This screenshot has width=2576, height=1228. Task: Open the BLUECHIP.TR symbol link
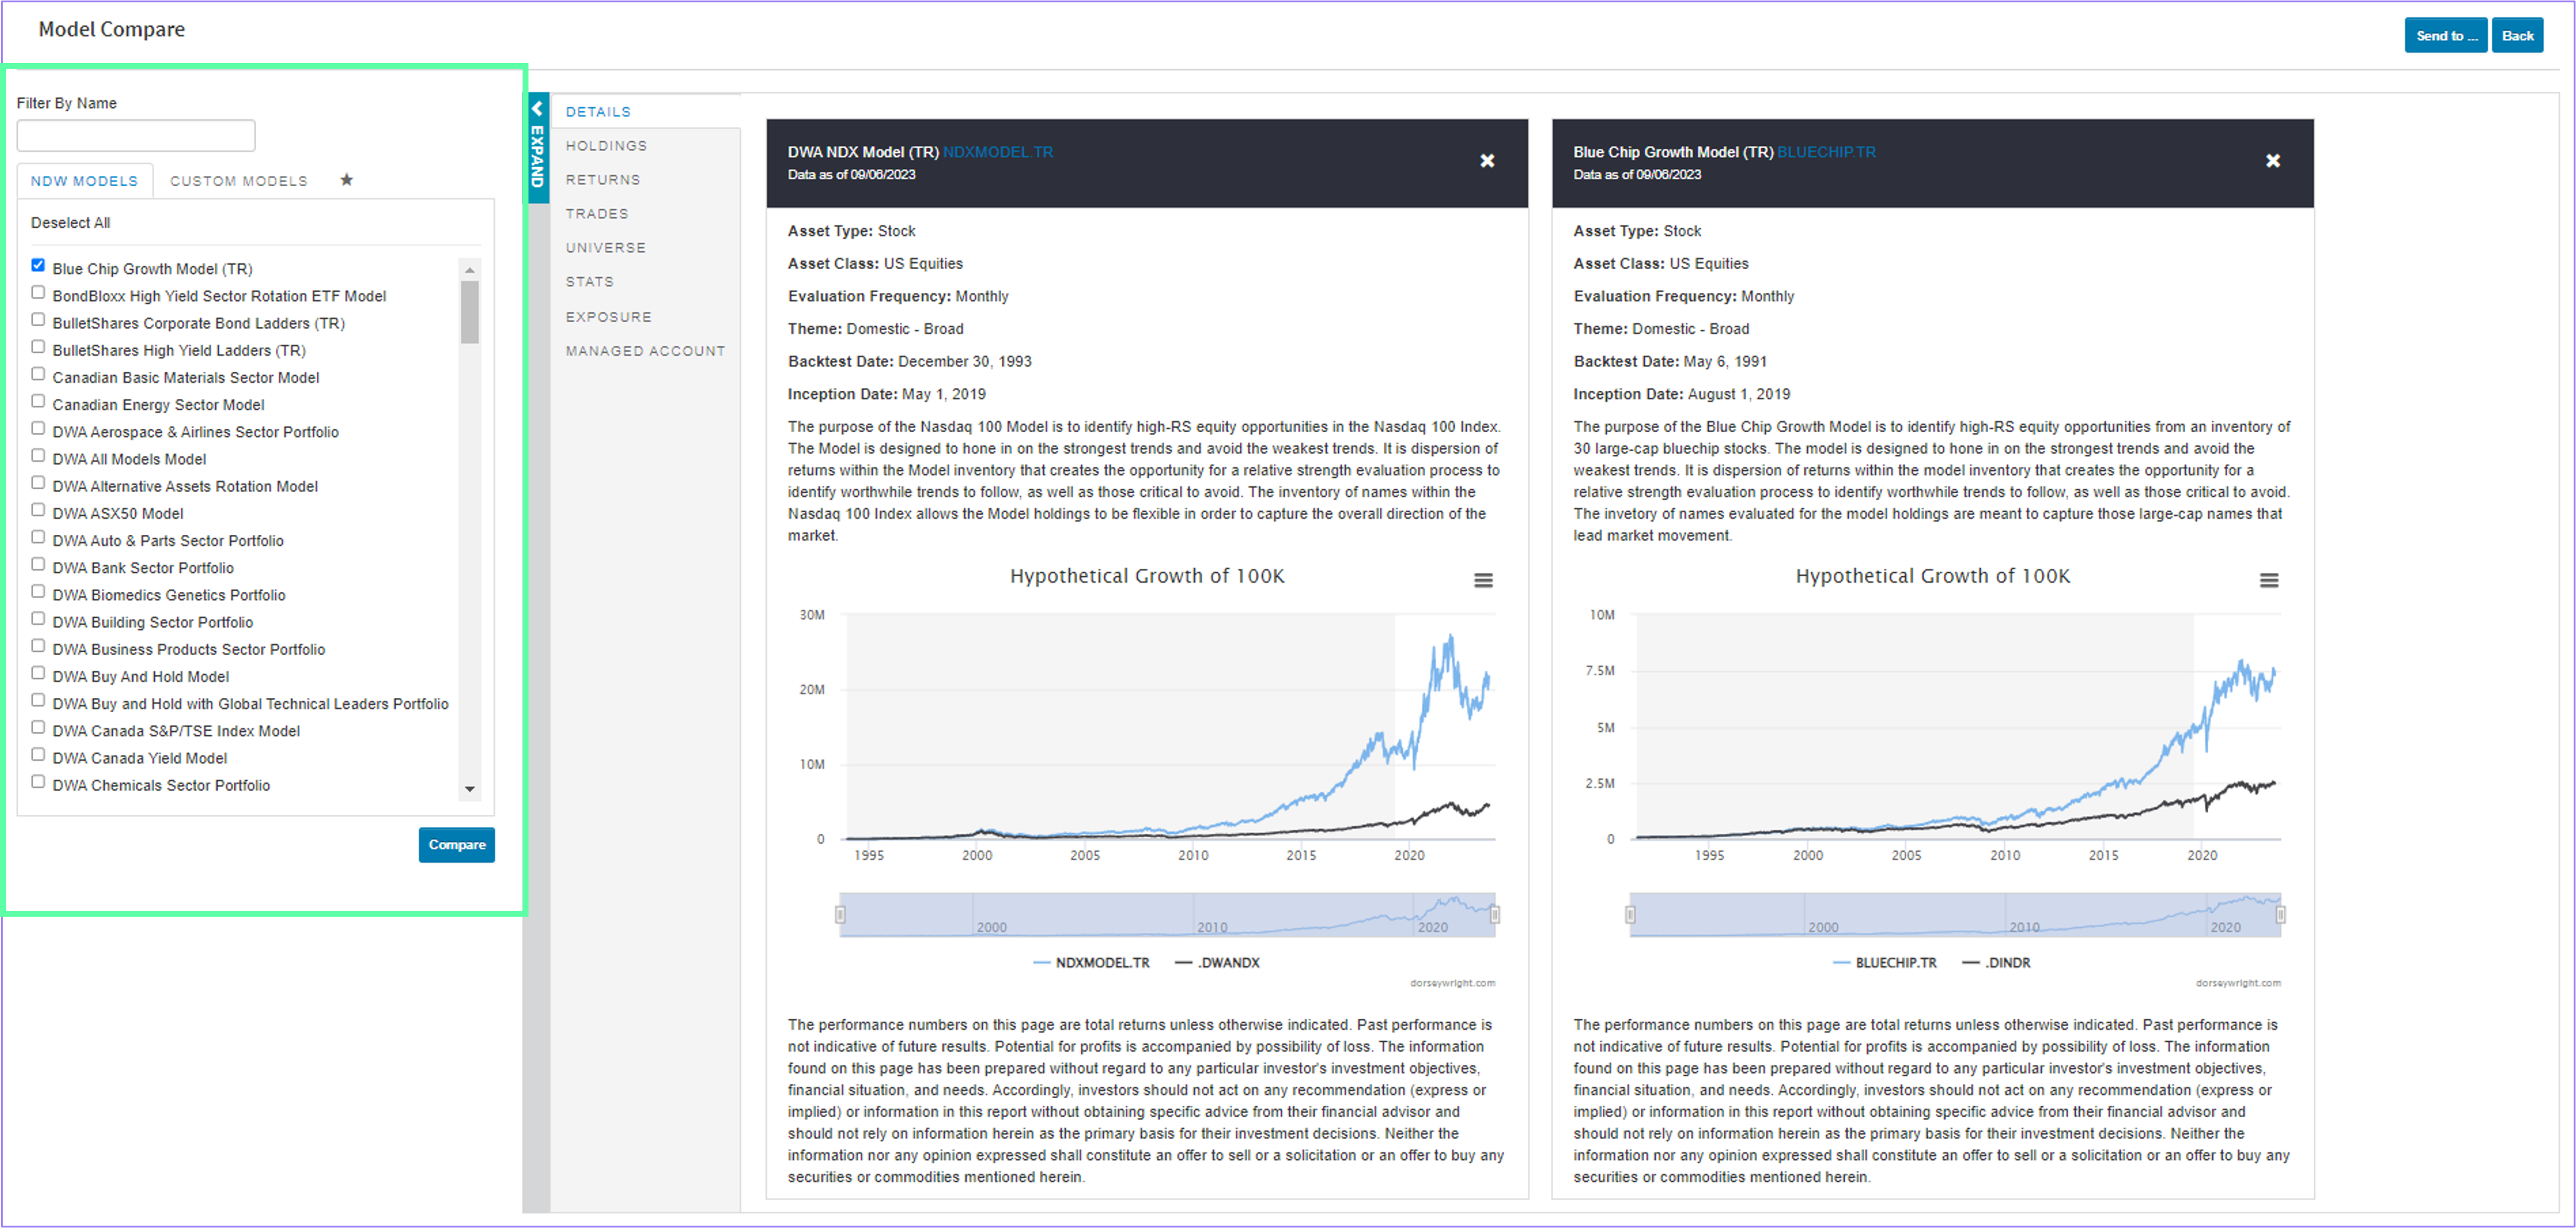pyautogui.click(x=1826, y=152)
